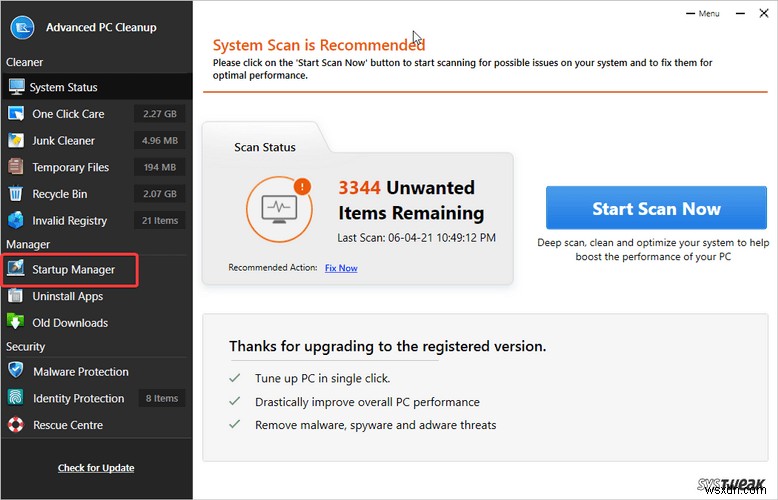
Task: Click the Uninstall Apps trash icon
Action: (x=16, y=296)
